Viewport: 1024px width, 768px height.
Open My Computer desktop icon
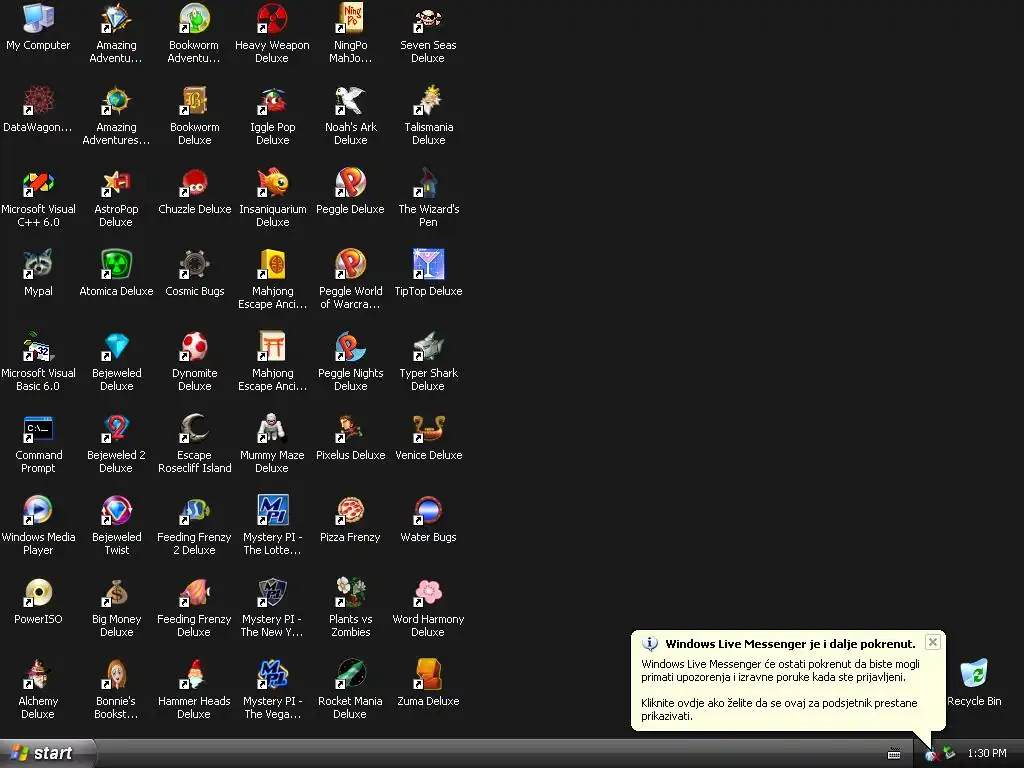(x=38, y=18)
